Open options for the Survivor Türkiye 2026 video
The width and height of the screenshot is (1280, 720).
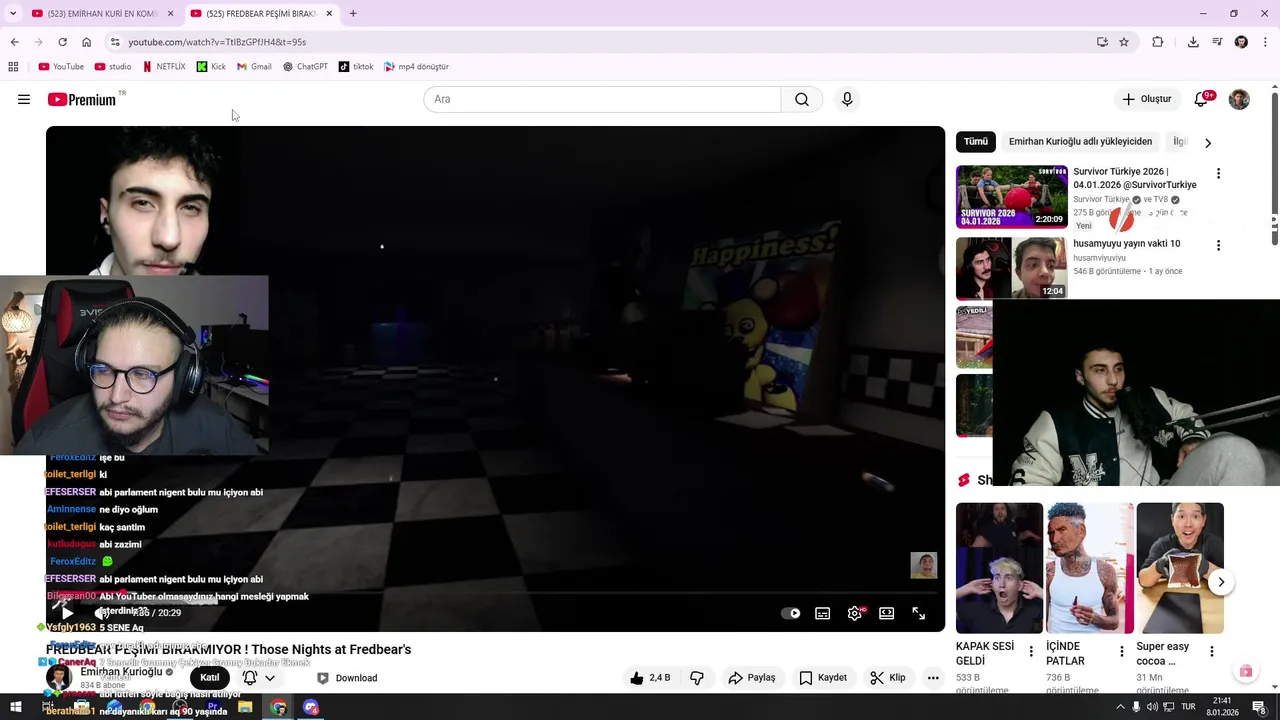pyautogui.click(x=1218, y=173)
